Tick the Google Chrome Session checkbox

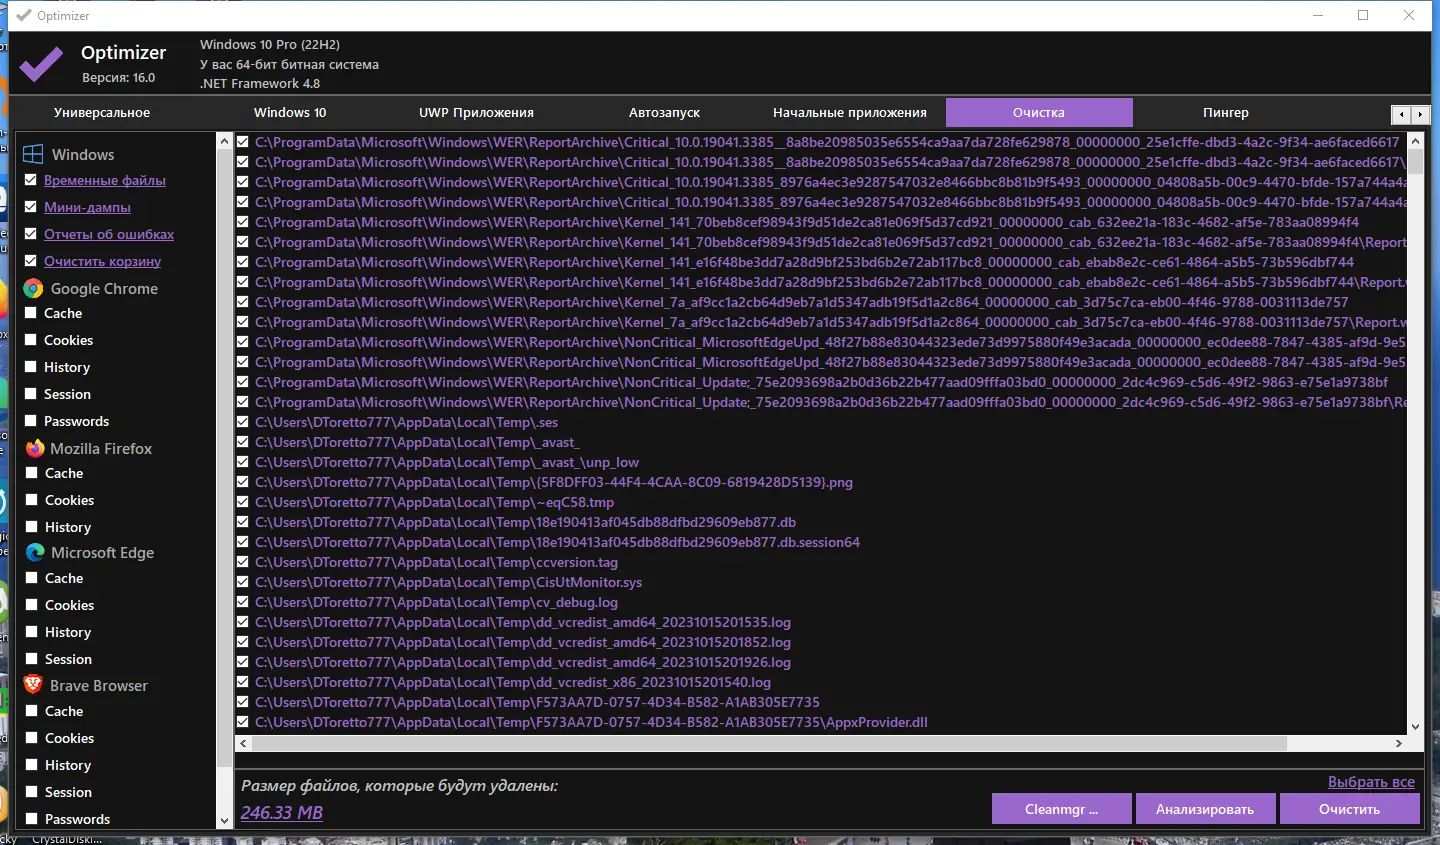click(31, 394)
